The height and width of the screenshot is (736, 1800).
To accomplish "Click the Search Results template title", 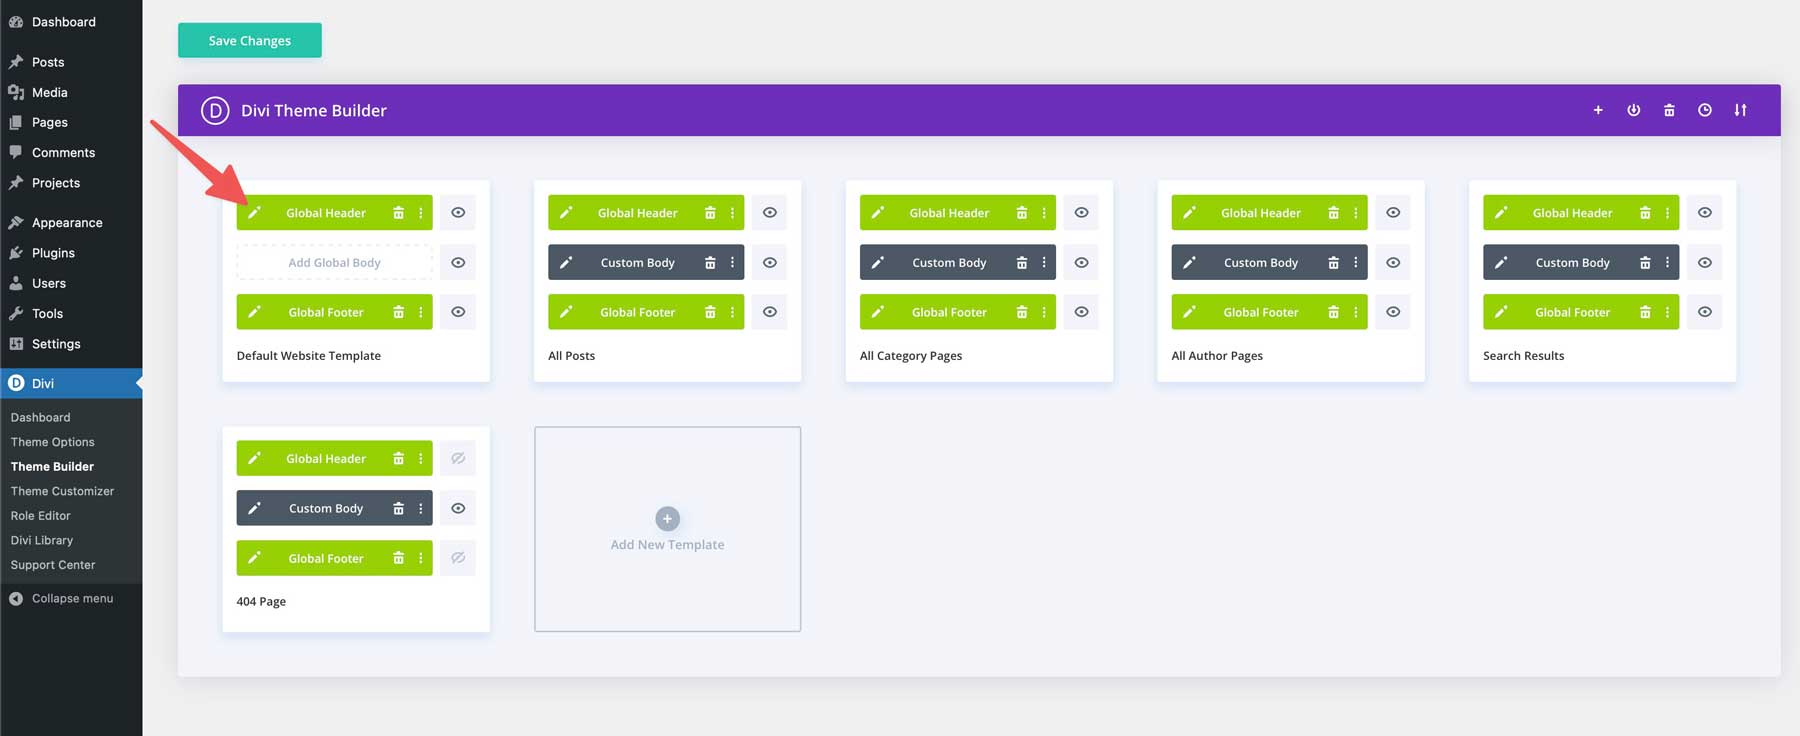I will tap(1523, 356).
